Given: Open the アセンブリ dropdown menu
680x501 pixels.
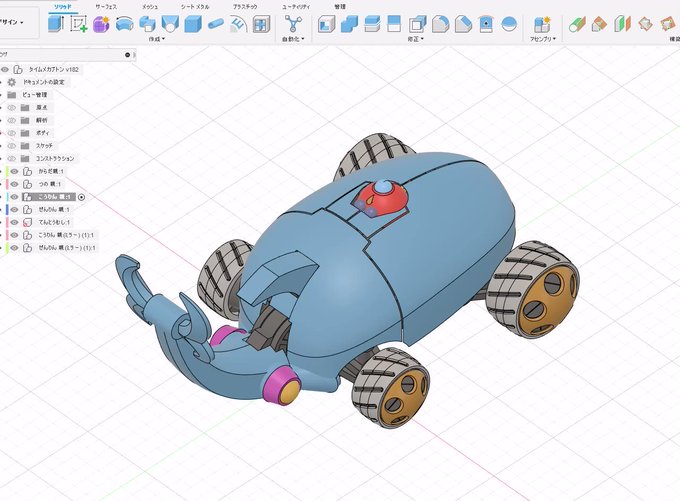Looking at the screenshot, I should click(542, 39).
